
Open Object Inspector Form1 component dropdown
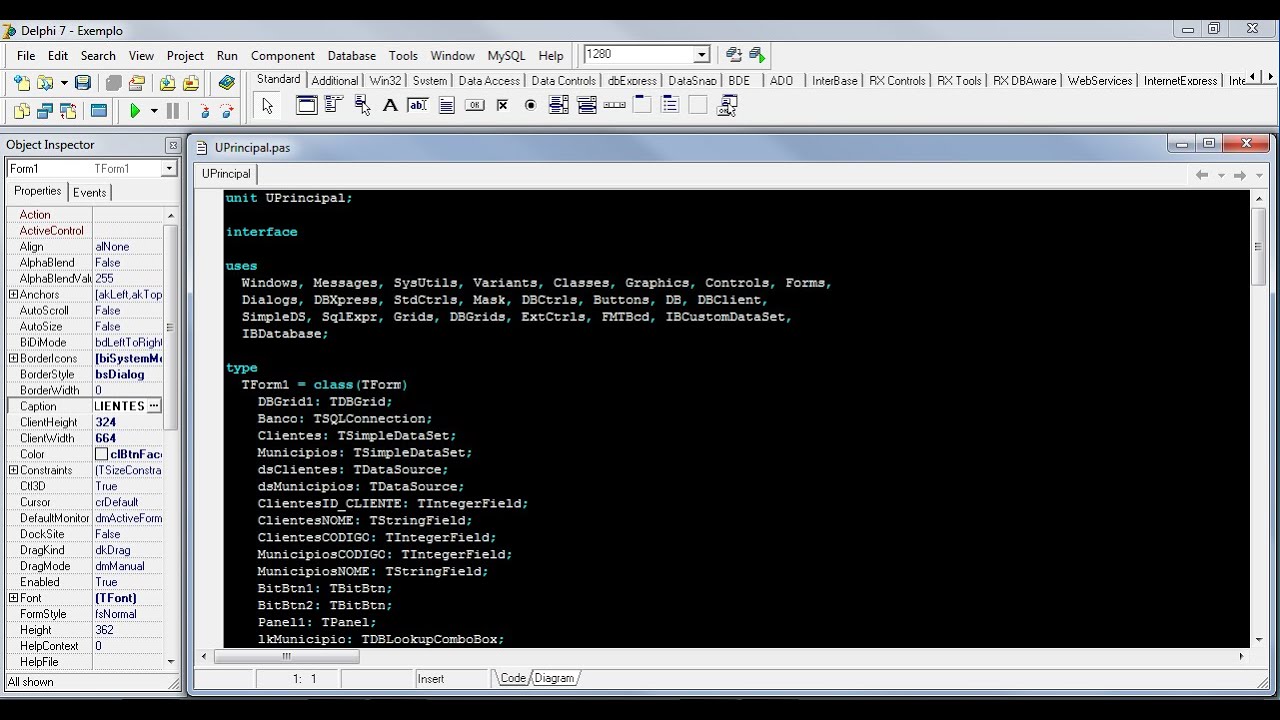click(169, 169)
